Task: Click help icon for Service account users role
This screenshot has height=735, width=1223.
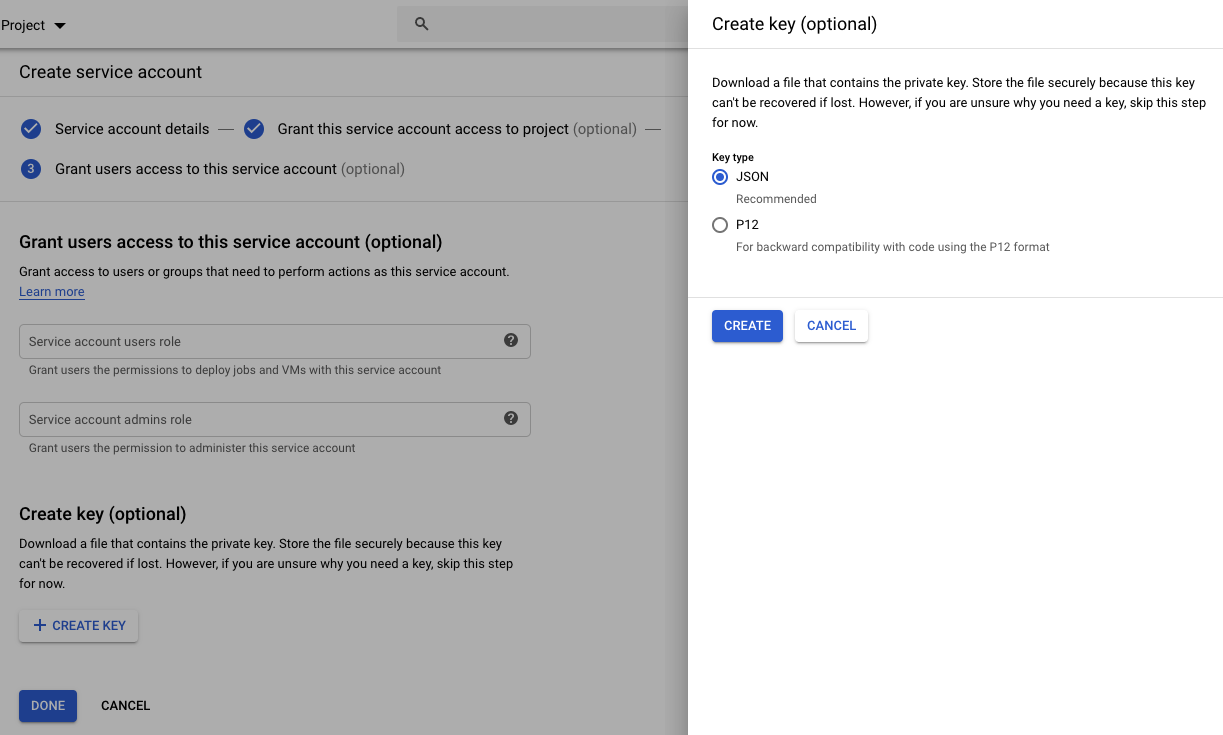Action: click(x=511, y=340)
